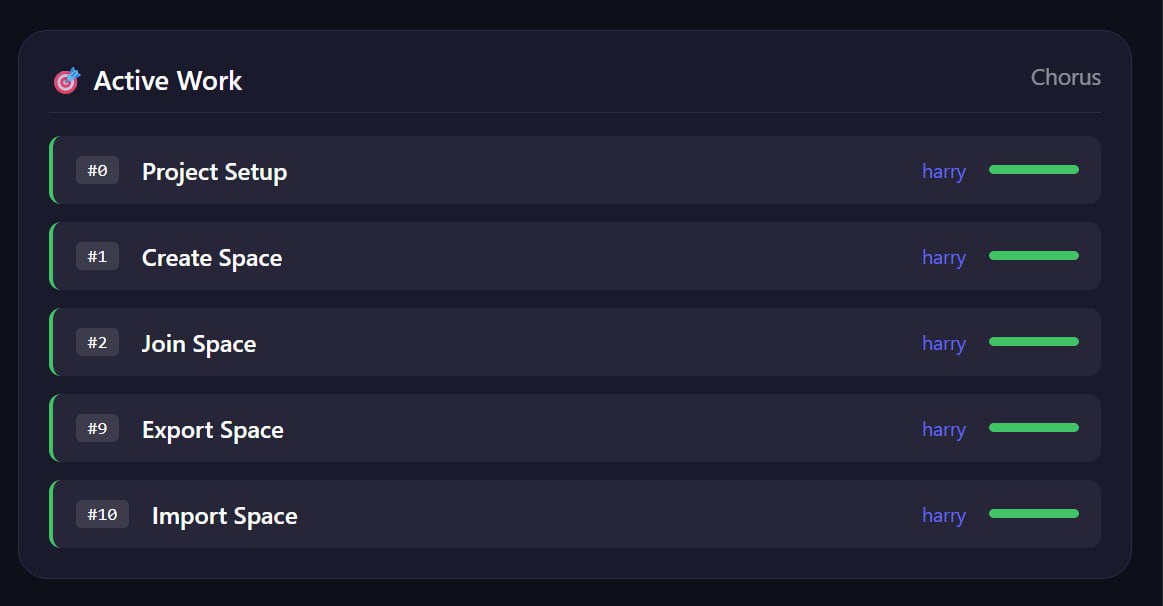Click the Import Space progress bar

pyautogui.click(x=1033, y=514)
